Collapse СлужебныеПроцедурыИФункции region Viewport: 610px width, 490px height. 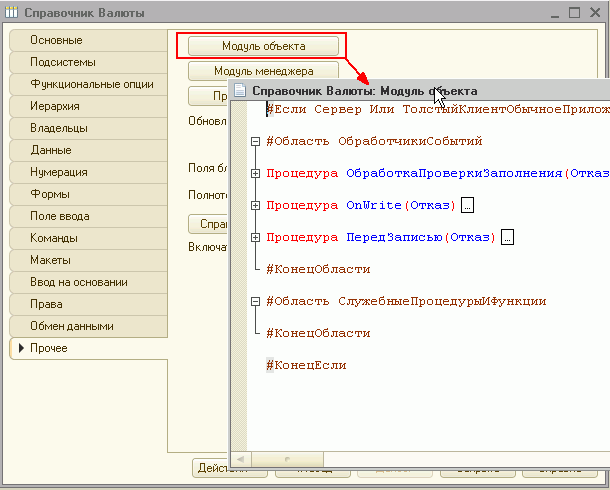[x=255, y=301]
